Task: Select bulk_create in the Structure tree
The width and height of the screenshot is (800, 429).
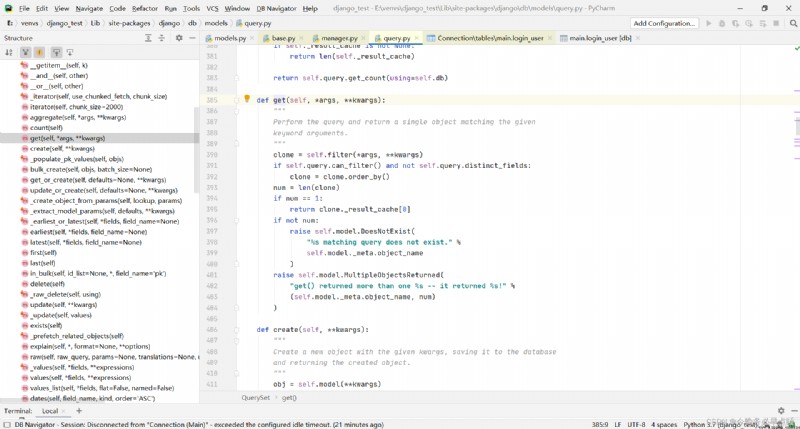Action: click(x=91, y=169)
